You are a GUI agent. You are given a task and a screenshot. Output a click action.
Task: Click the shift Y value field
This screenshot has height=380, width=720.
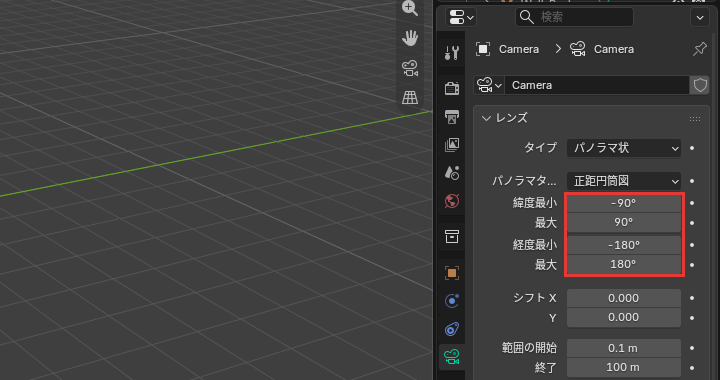tap(624, 318)
